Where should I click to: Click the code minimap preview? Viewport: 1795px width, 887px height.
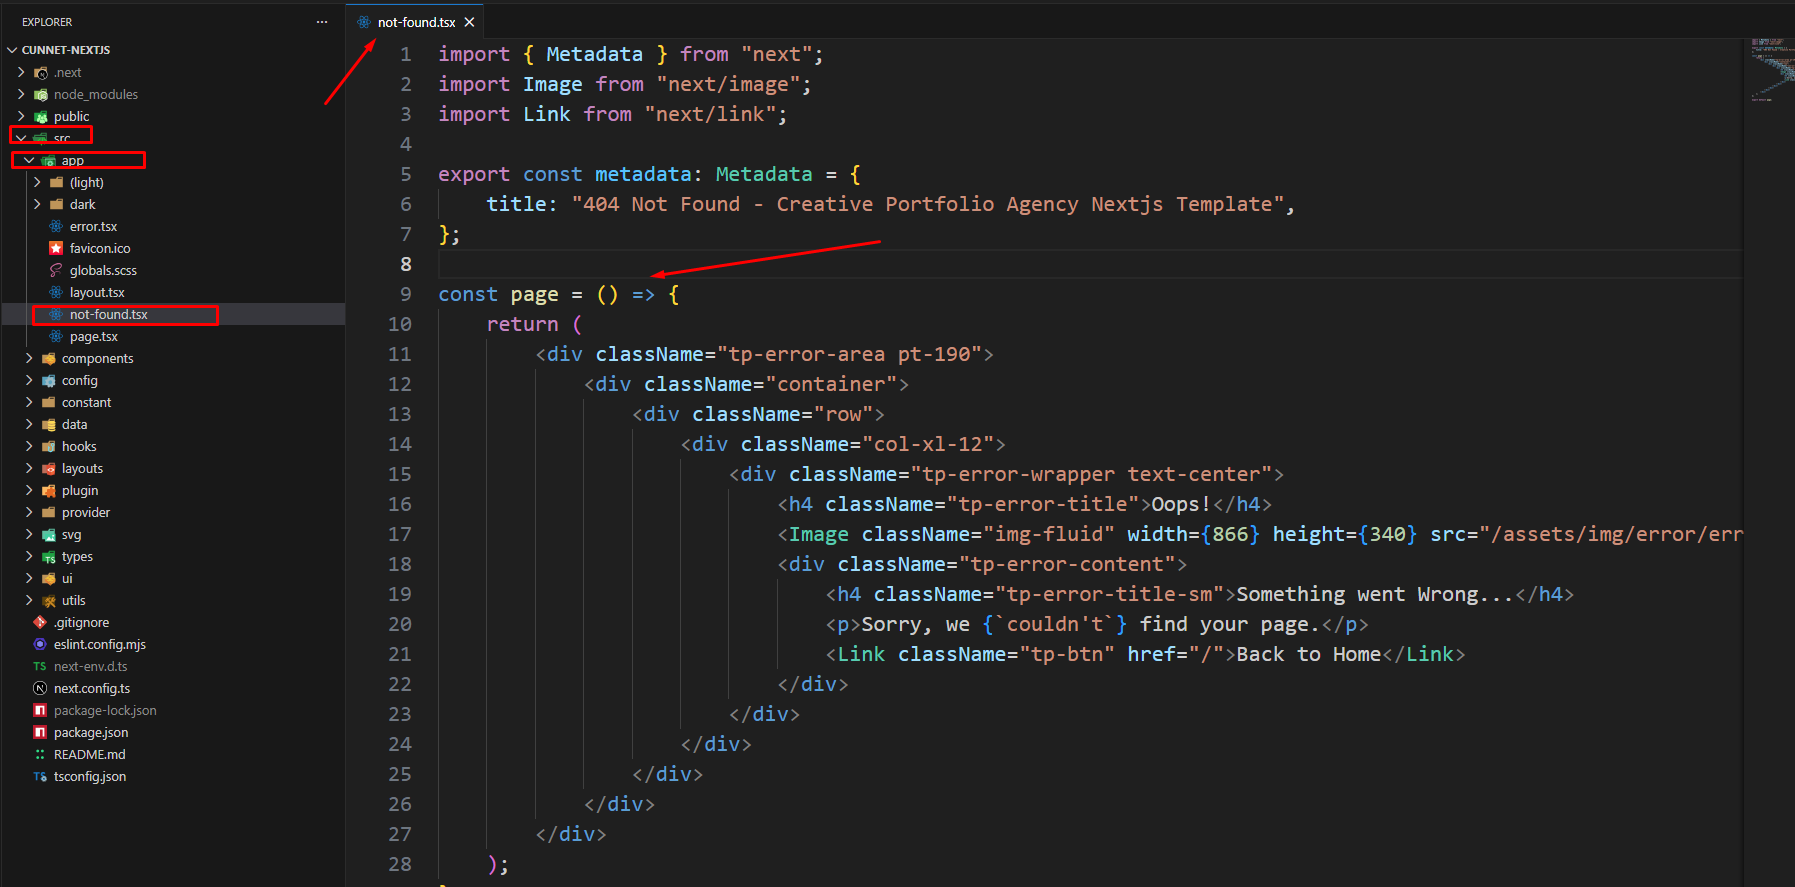1772,70
